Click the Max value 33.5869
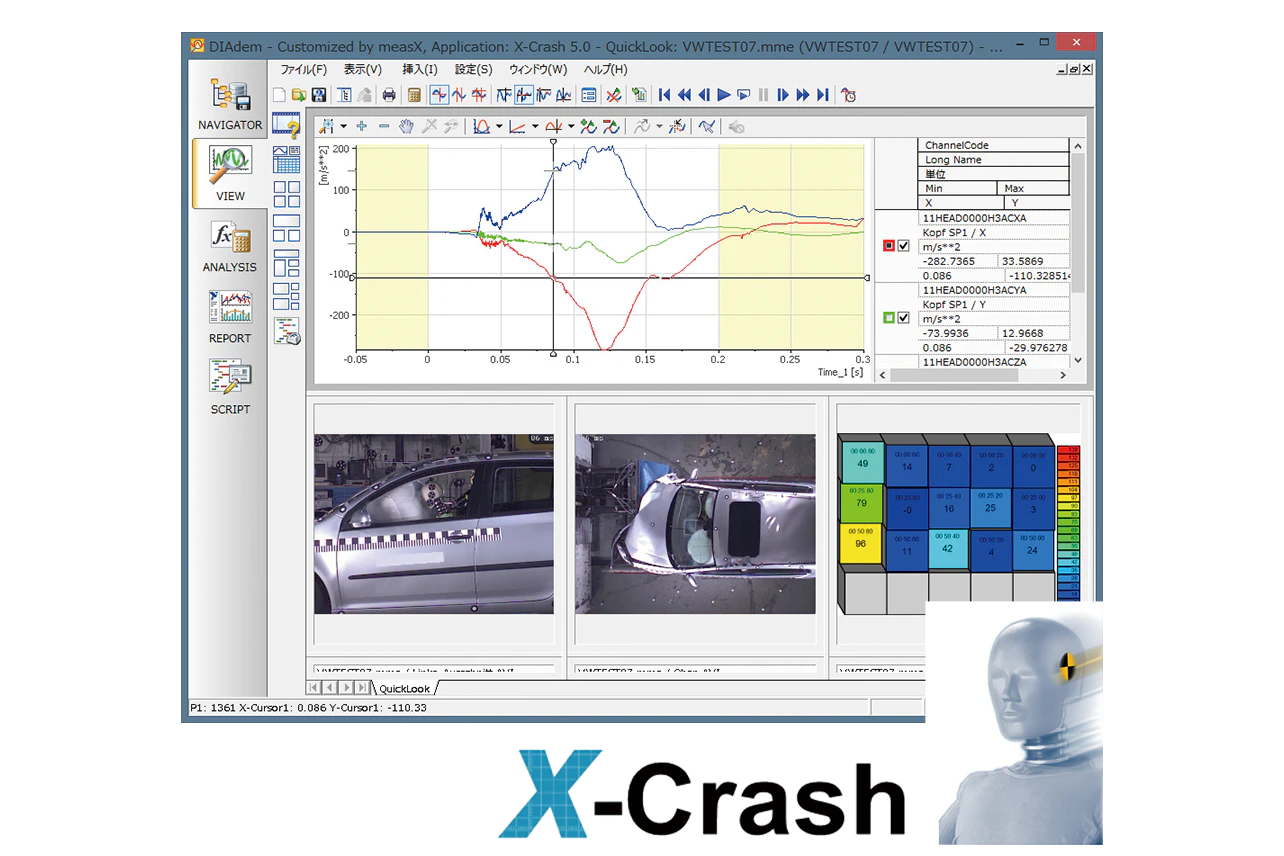Viewport: 1284px width, 856px height. [x=1034, y=260]
